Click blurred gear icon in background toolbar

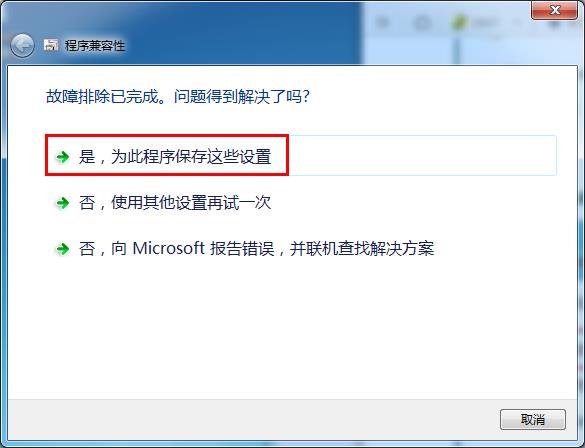coord(422,24)
